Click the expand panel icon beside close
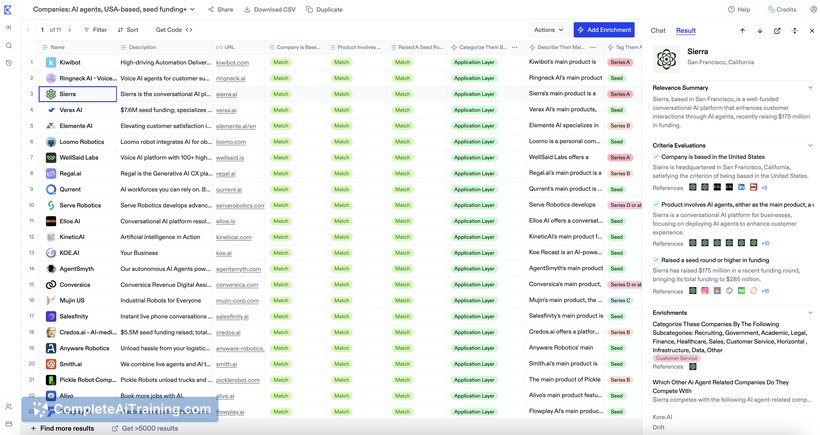This screenshot has height=435, width=820. pyautogui.click(x=794, y=31)
